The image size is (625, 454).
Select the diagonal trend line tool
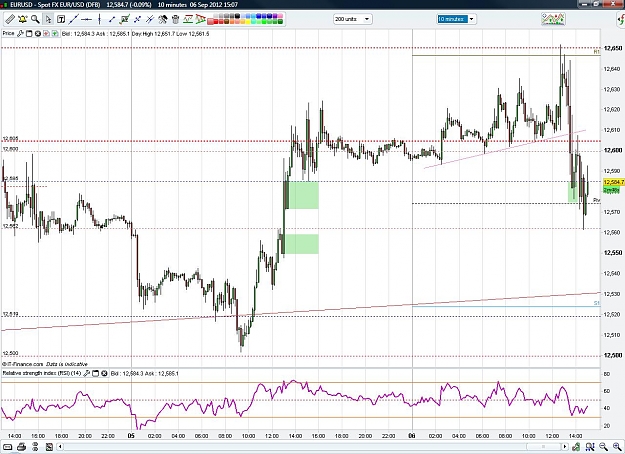click(x=74, y=19)
